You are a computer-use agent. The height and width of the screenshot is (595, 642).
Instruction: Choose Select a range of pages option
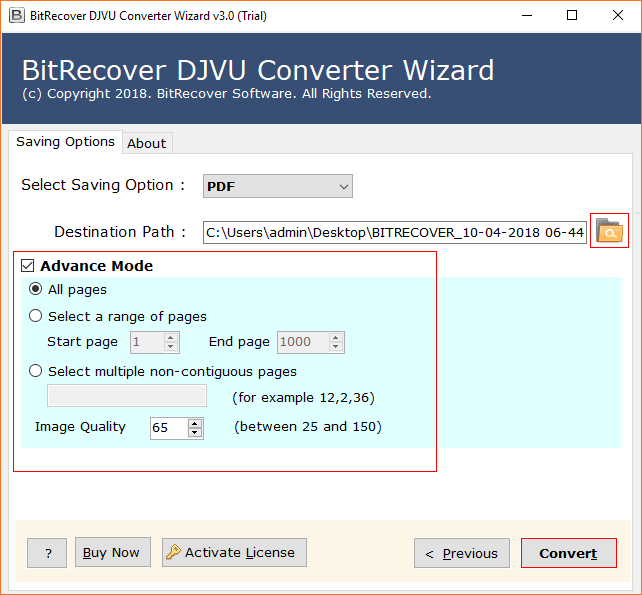pyautogui.click(x=36, y=316)
